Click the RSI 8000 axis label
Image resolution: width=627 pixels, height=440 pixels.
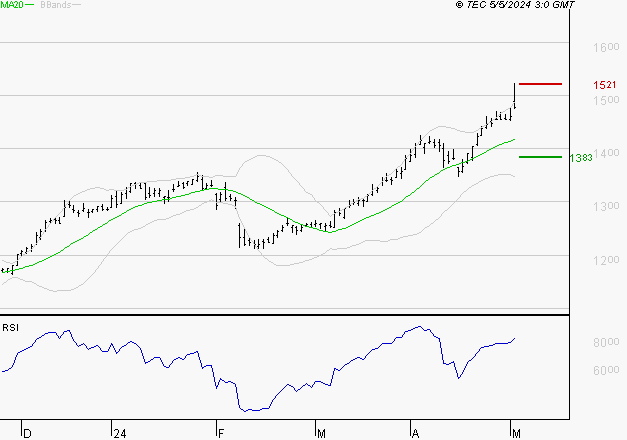pyautogui.click(x=606, y=342)
